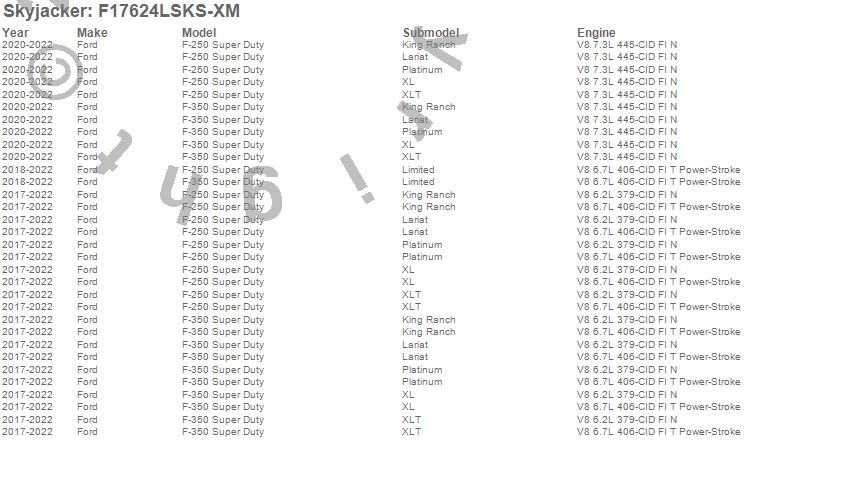This screenshot has height=500, width=850.
Task: Click the Model column header
Action: (x=199, y=33)
